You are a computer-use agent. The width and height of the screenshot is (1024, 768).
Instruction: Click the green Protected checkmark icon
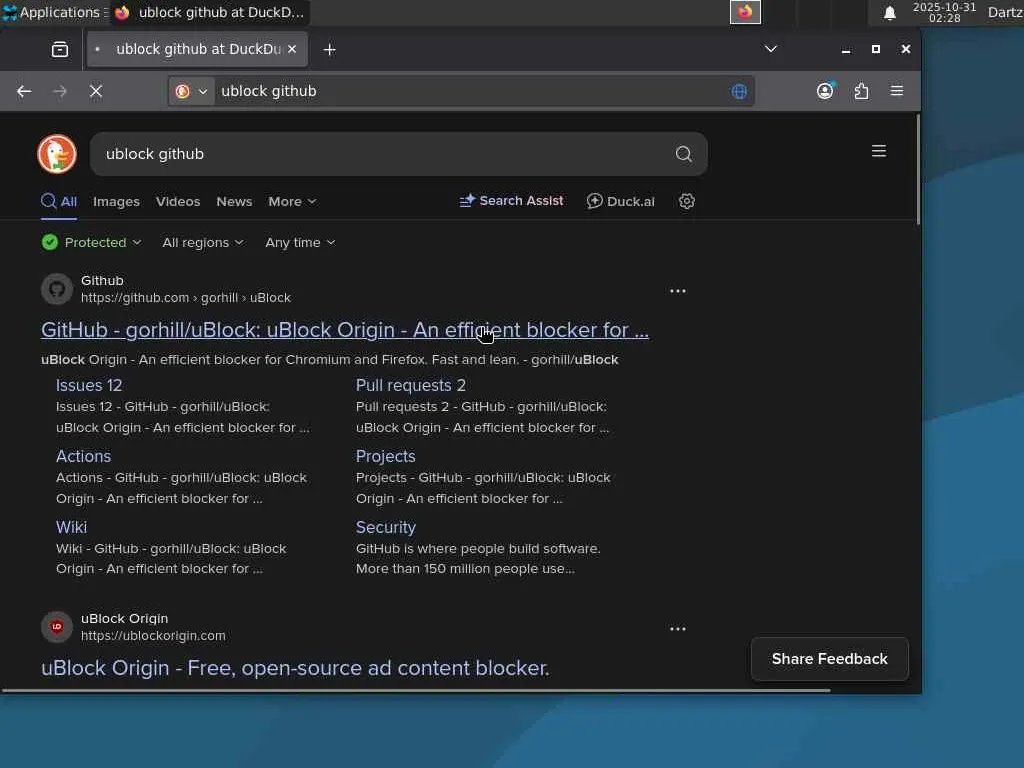tap(50, 242)
